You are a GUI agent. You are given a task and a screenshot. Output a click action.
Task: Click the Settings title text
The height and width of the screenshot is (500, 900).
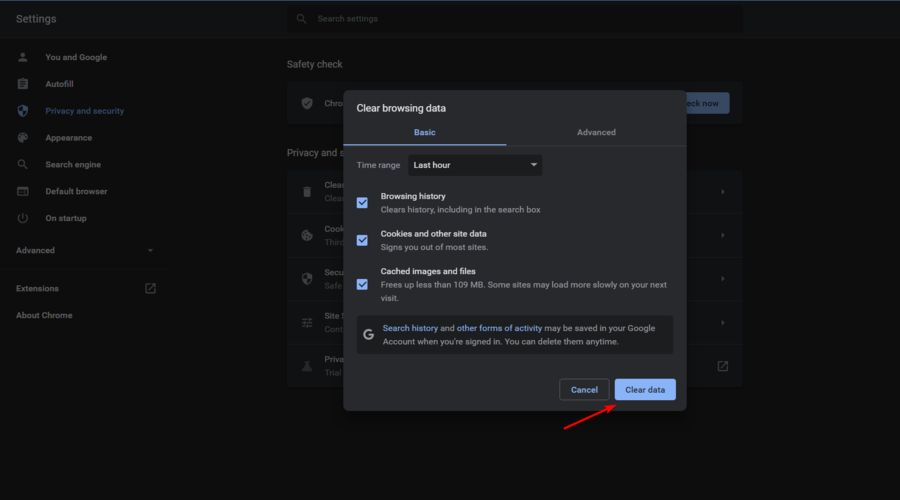(x=36, y=19)
